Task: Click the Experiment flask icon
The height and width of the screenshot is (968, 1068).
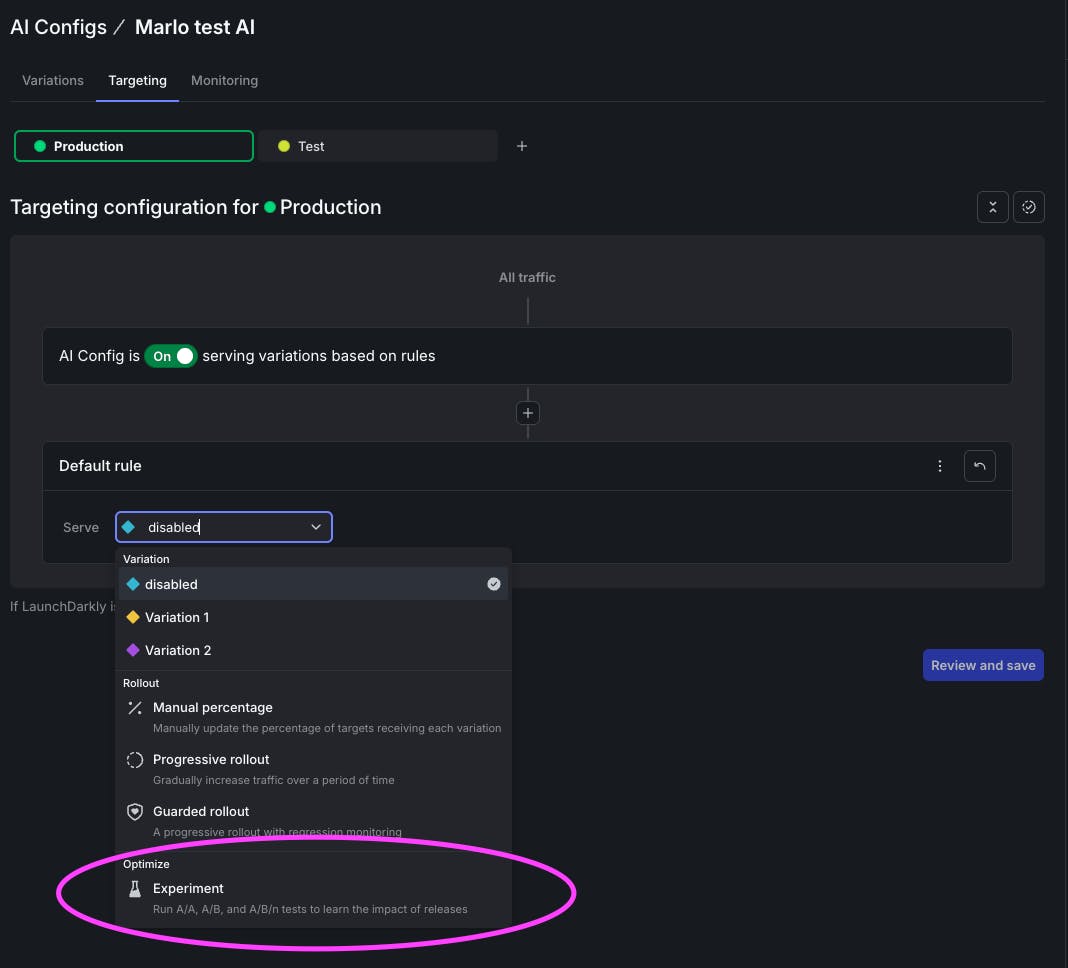Action: [135, 889]
